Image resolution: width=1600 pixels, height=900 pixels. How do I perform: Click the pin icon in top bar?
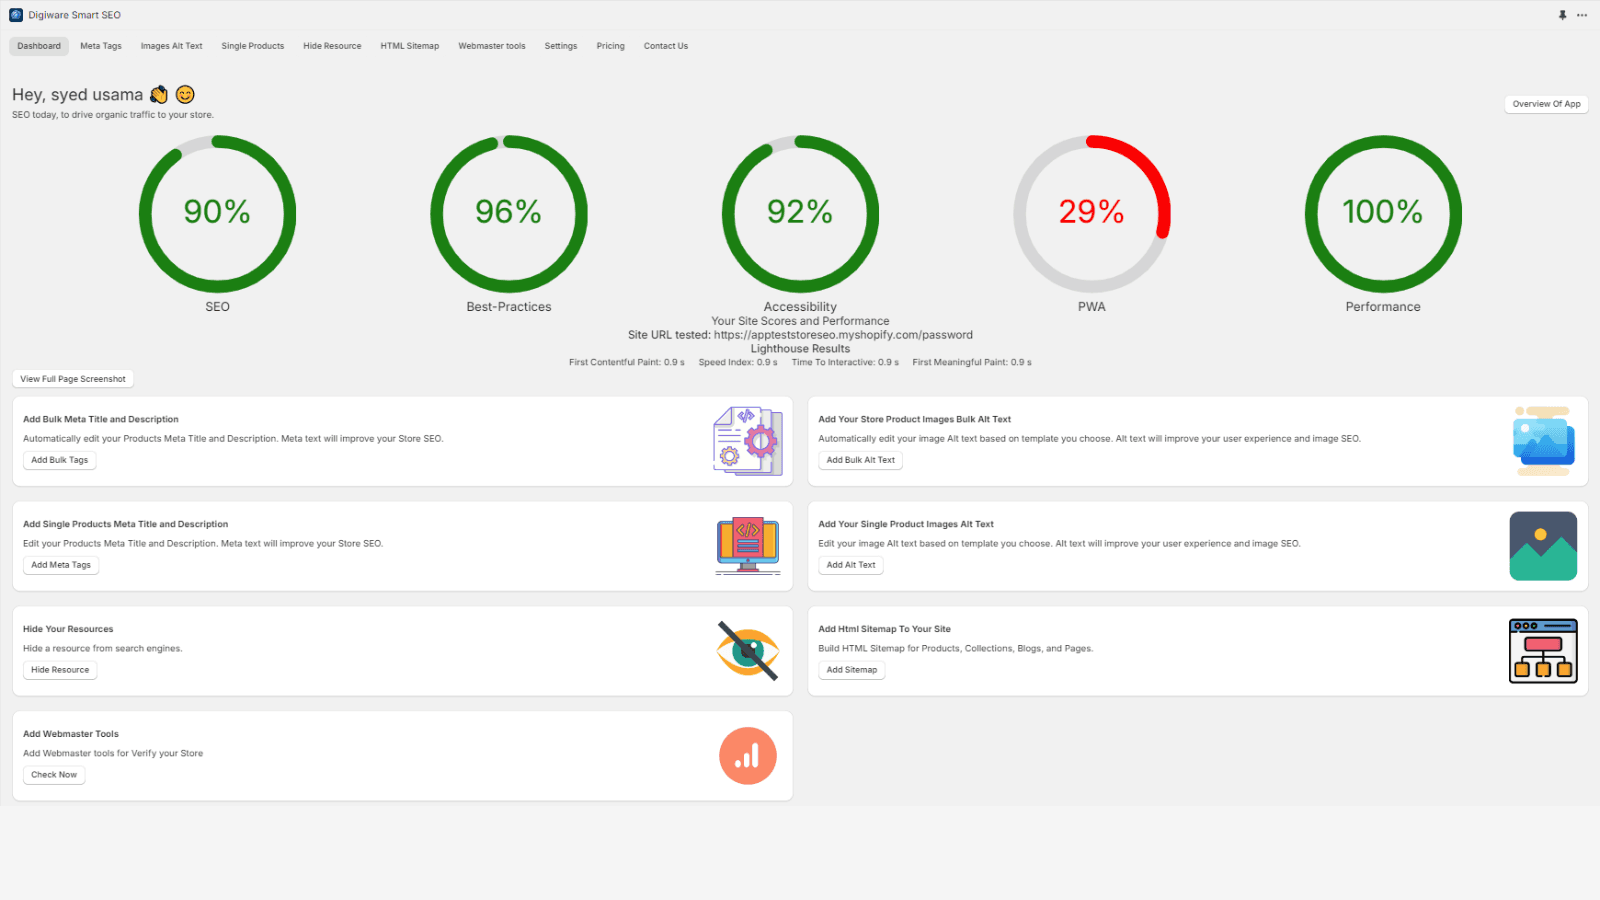tap(1562, 15)
